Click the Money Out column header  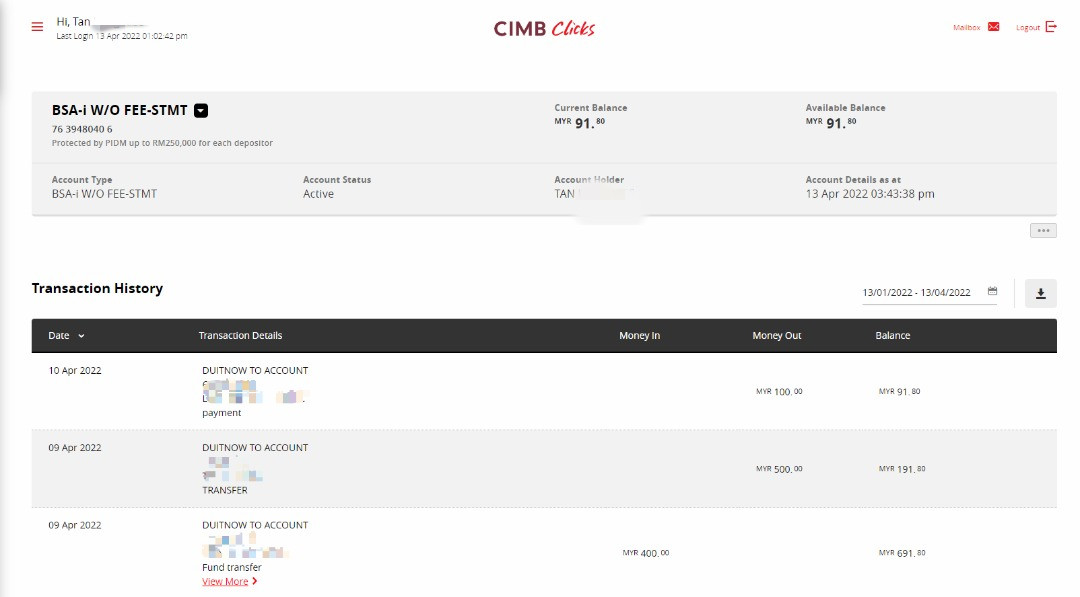[x=777, y=336]
